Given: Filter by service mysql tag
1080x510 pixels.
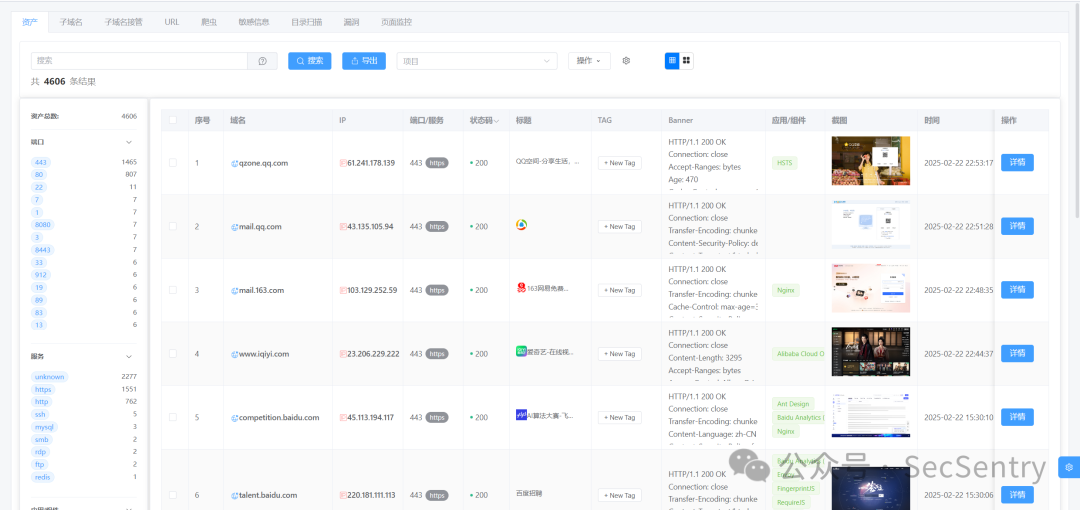Looking at the screenshot, I should (43, 427).
